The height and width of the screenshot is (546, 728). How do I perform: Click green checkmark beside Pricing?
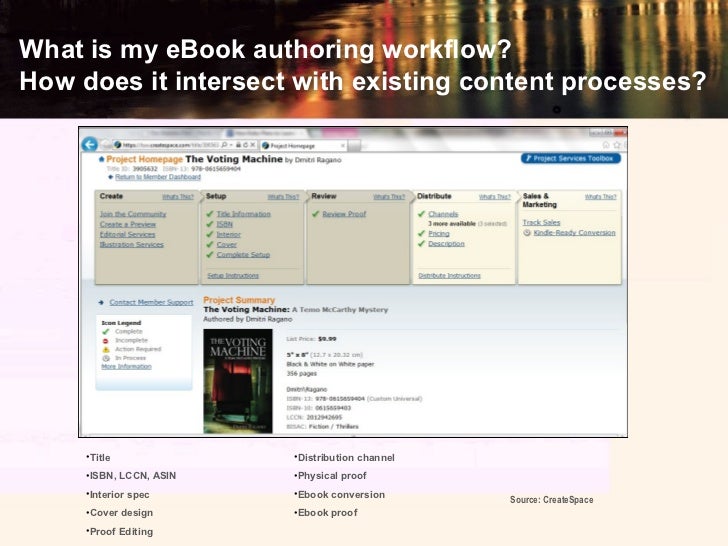coord(422,234)
